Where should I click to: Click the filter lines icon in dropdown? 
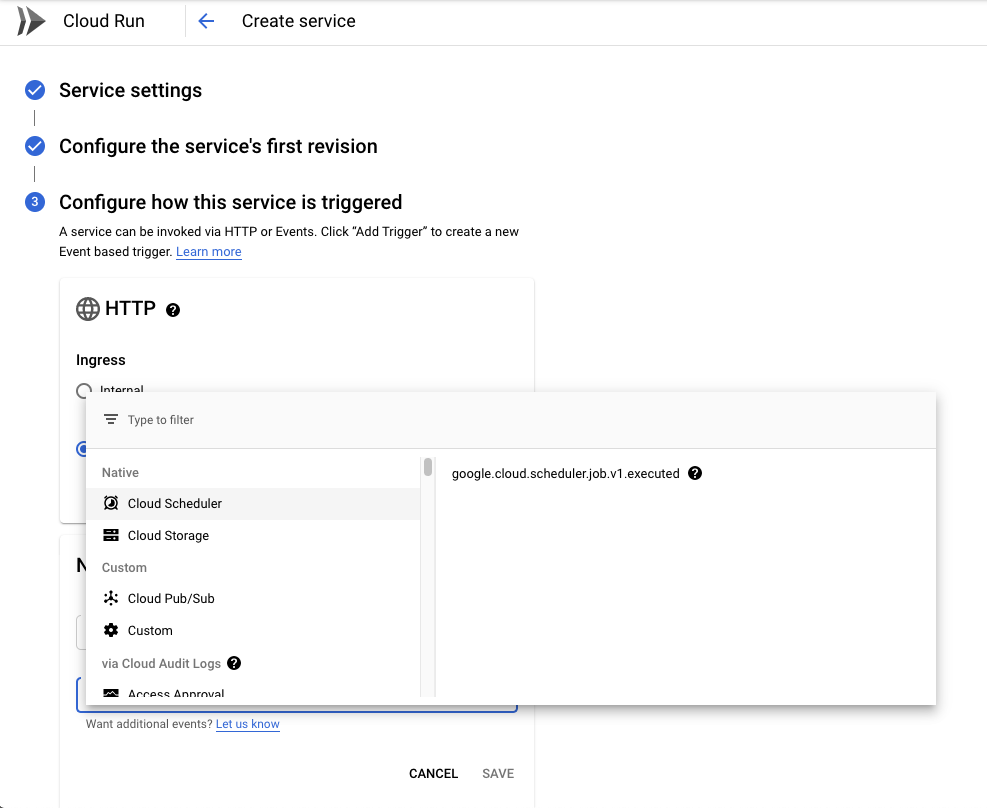[111, 420]
